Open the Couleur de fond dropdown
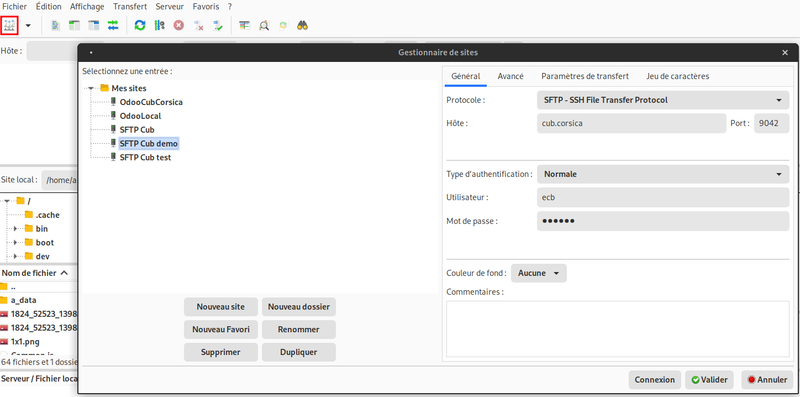Screen dimensions: 800x397 pos(539,273)
